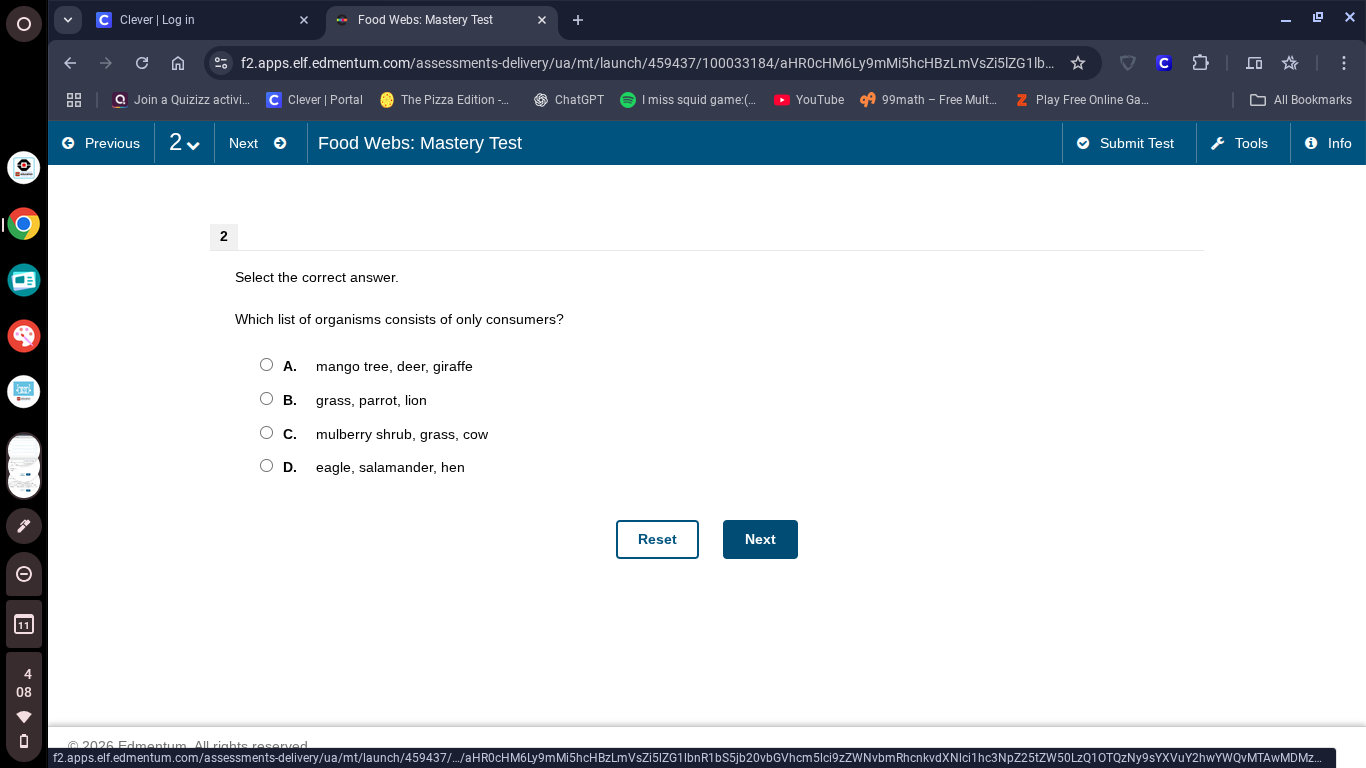Click the Reset button

tap(657, 539)
